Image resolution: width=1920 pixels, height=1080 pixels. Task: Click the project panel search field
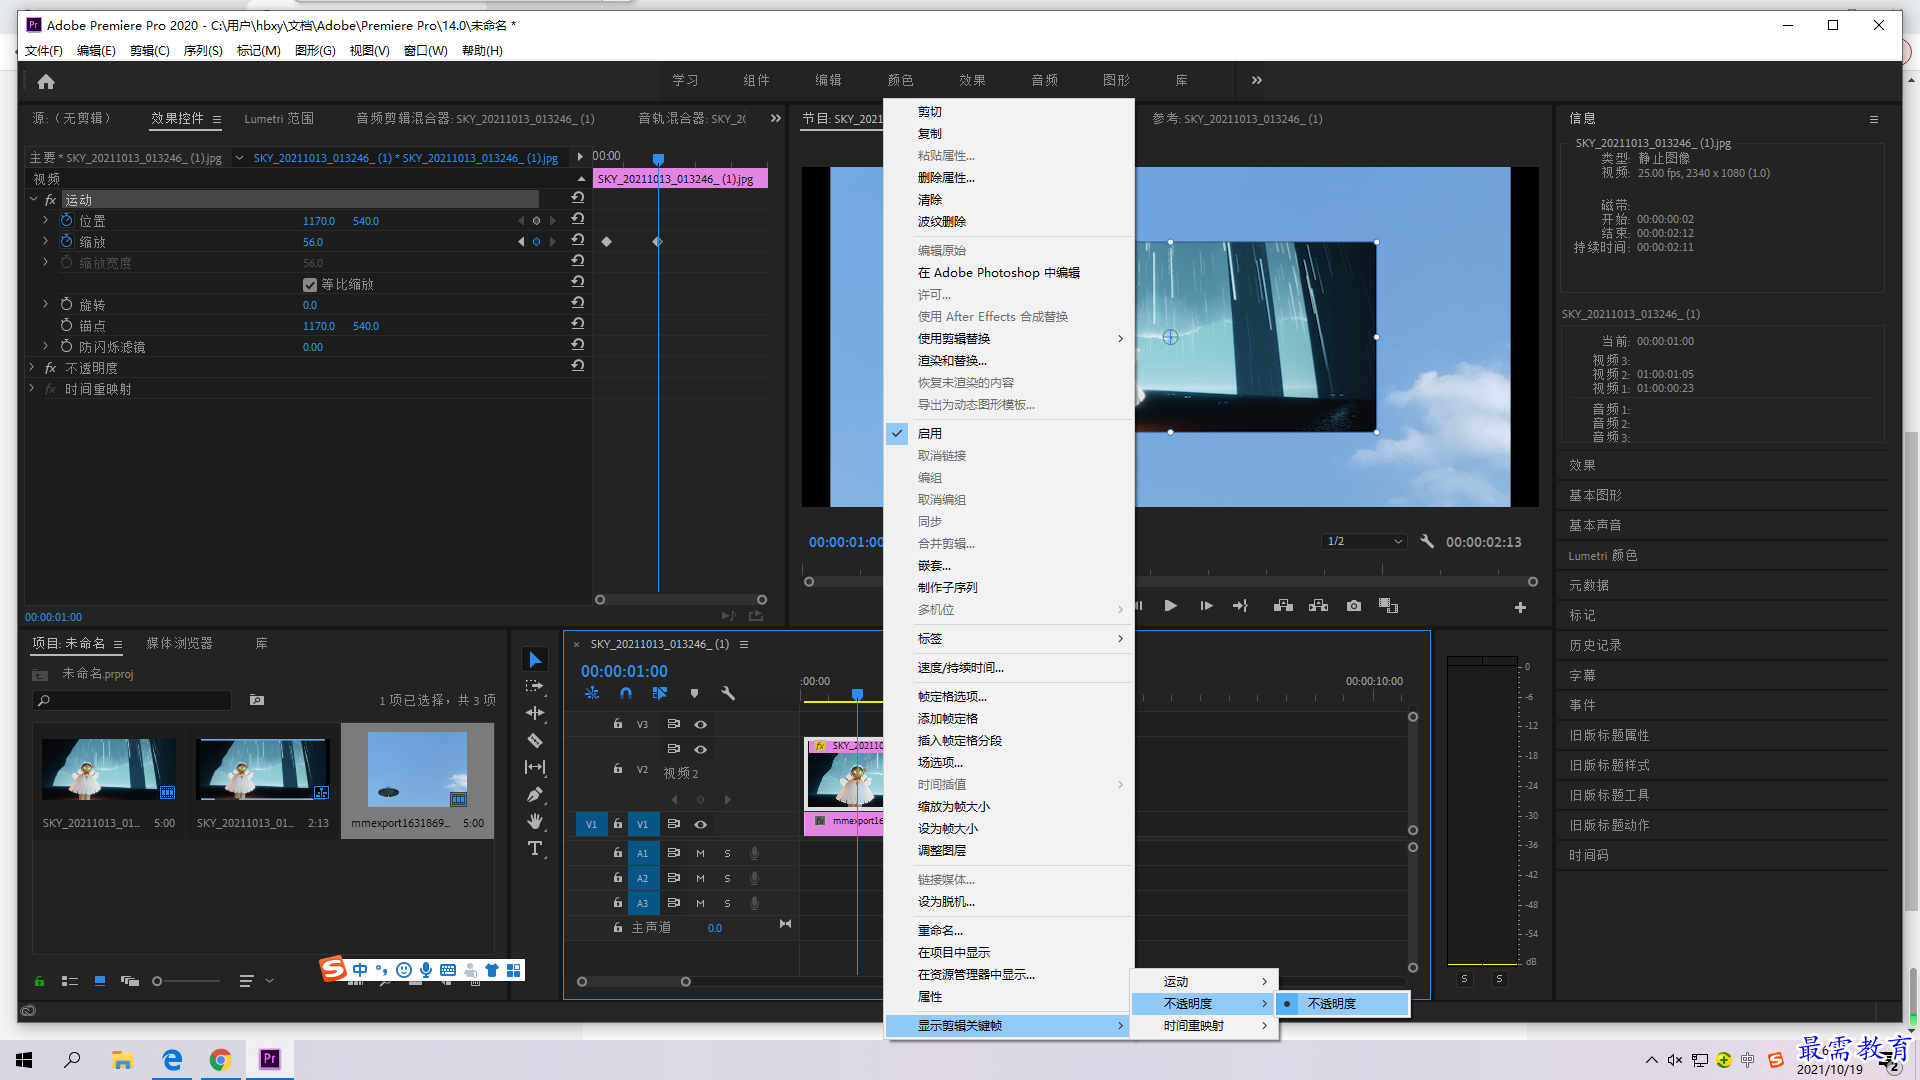tap(132, 700)
